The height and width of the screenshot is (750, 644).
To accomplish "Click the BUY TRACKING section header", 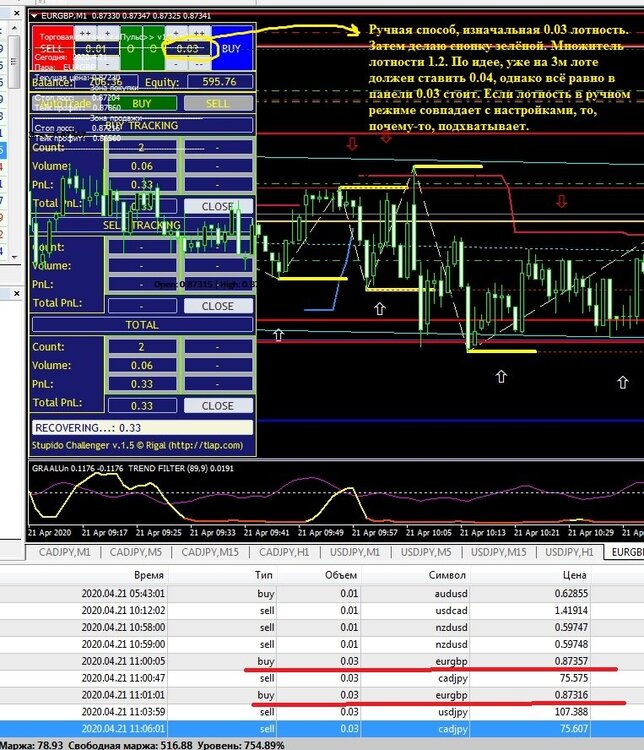I will [x=142, y=125].
